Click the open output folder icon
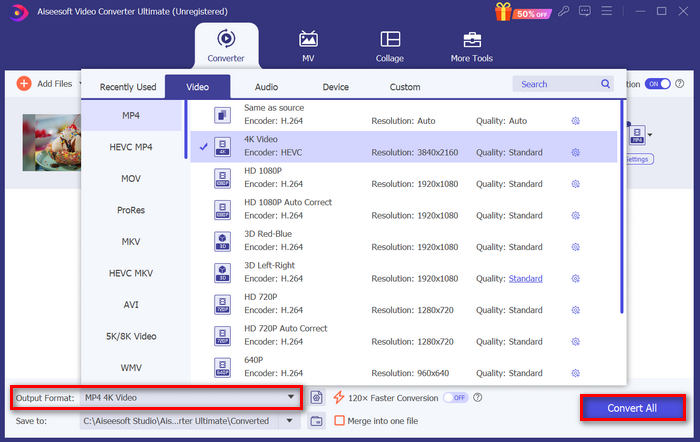Viewport: 700px width, 442px height. [317, 421]
